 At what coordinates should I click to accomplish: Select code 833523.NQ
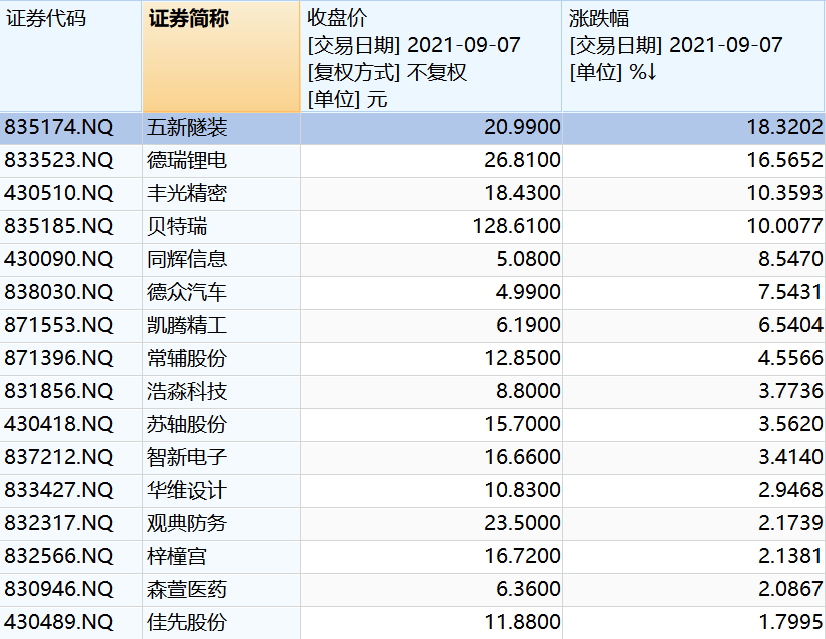tap(58, 160)
